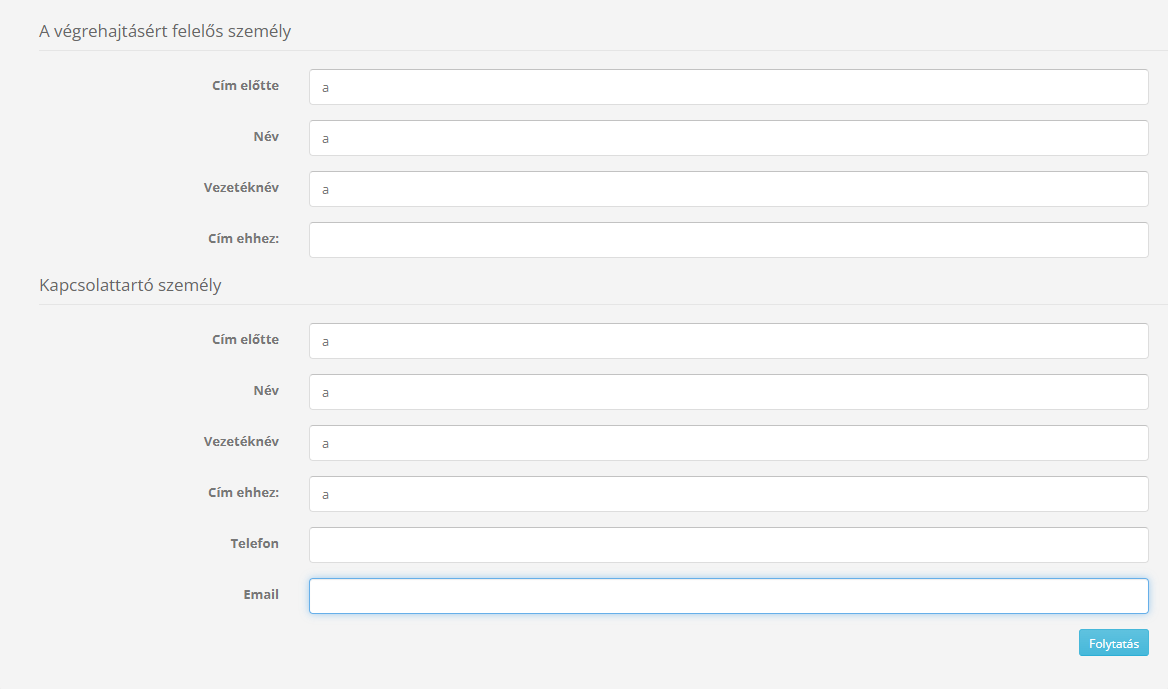Click the 'A végrehajtásért felelős személy' heading
The height and width of the screenshot is (689, 1168).
tap(165, 31)
